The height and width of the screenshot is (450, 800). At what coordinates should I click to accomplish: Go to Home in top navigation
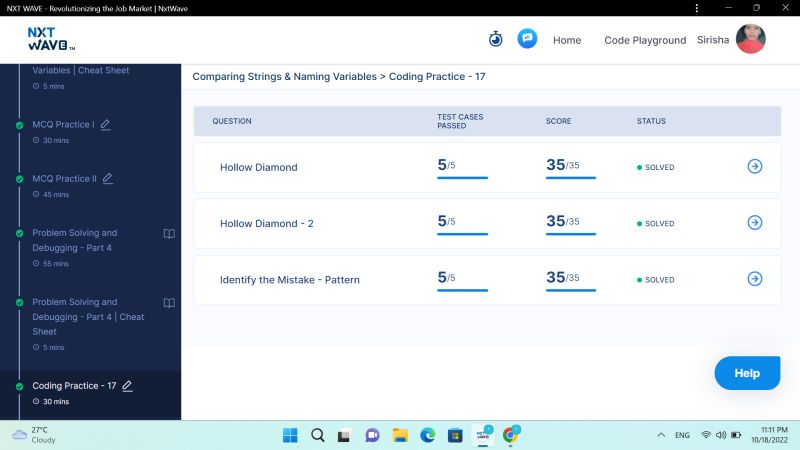(x=567, y=40)
